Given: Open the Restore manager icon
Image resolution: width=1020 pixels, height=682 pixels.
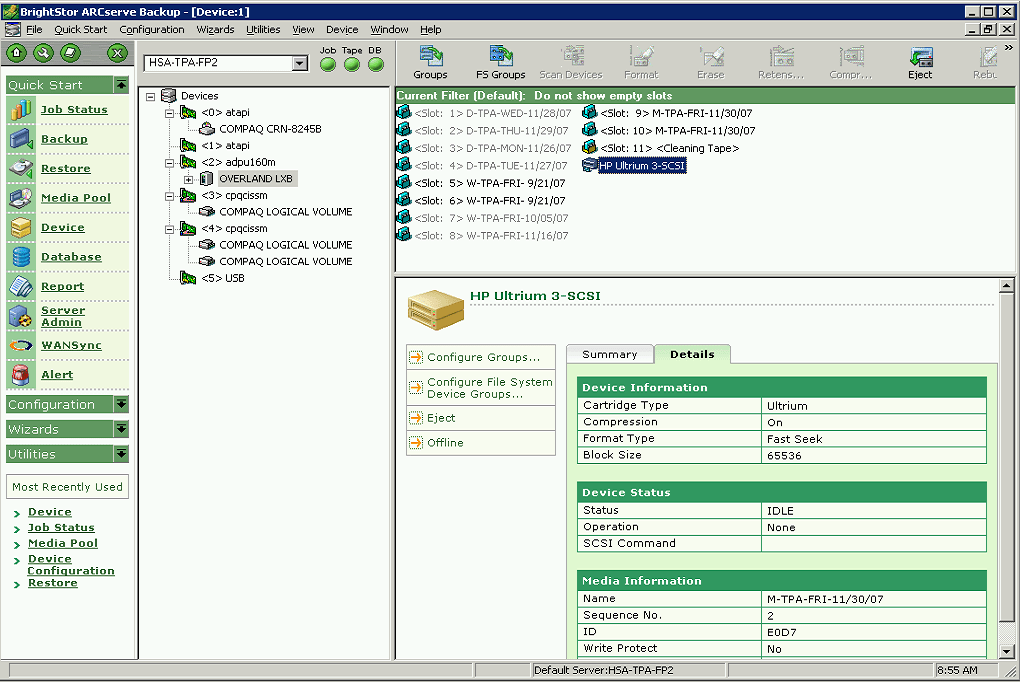Looking at the screenshot, I should 67,168.
